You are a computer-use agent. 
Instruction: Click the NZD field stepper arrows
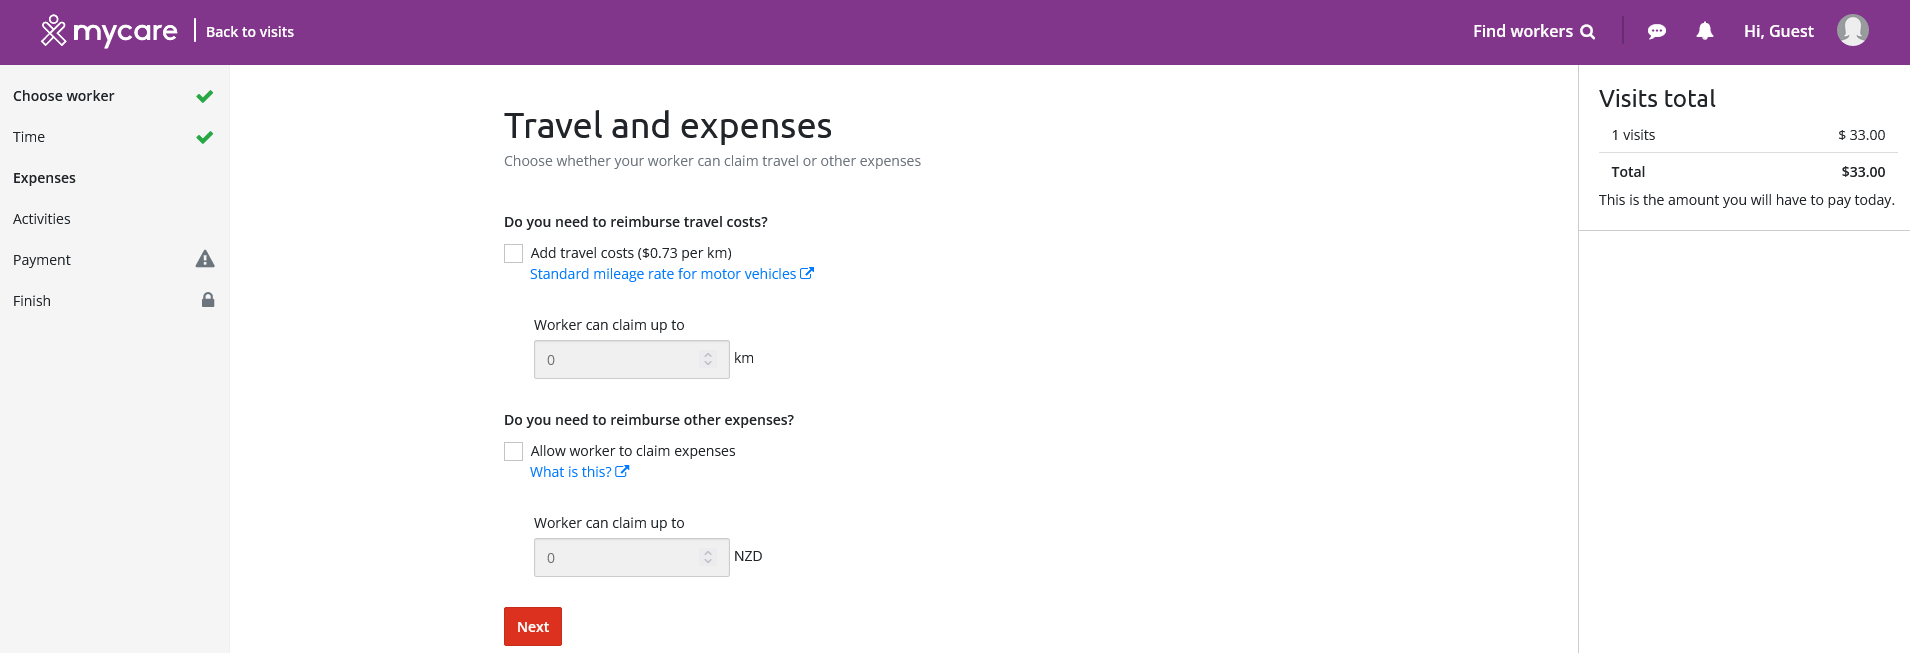(708, 557)
